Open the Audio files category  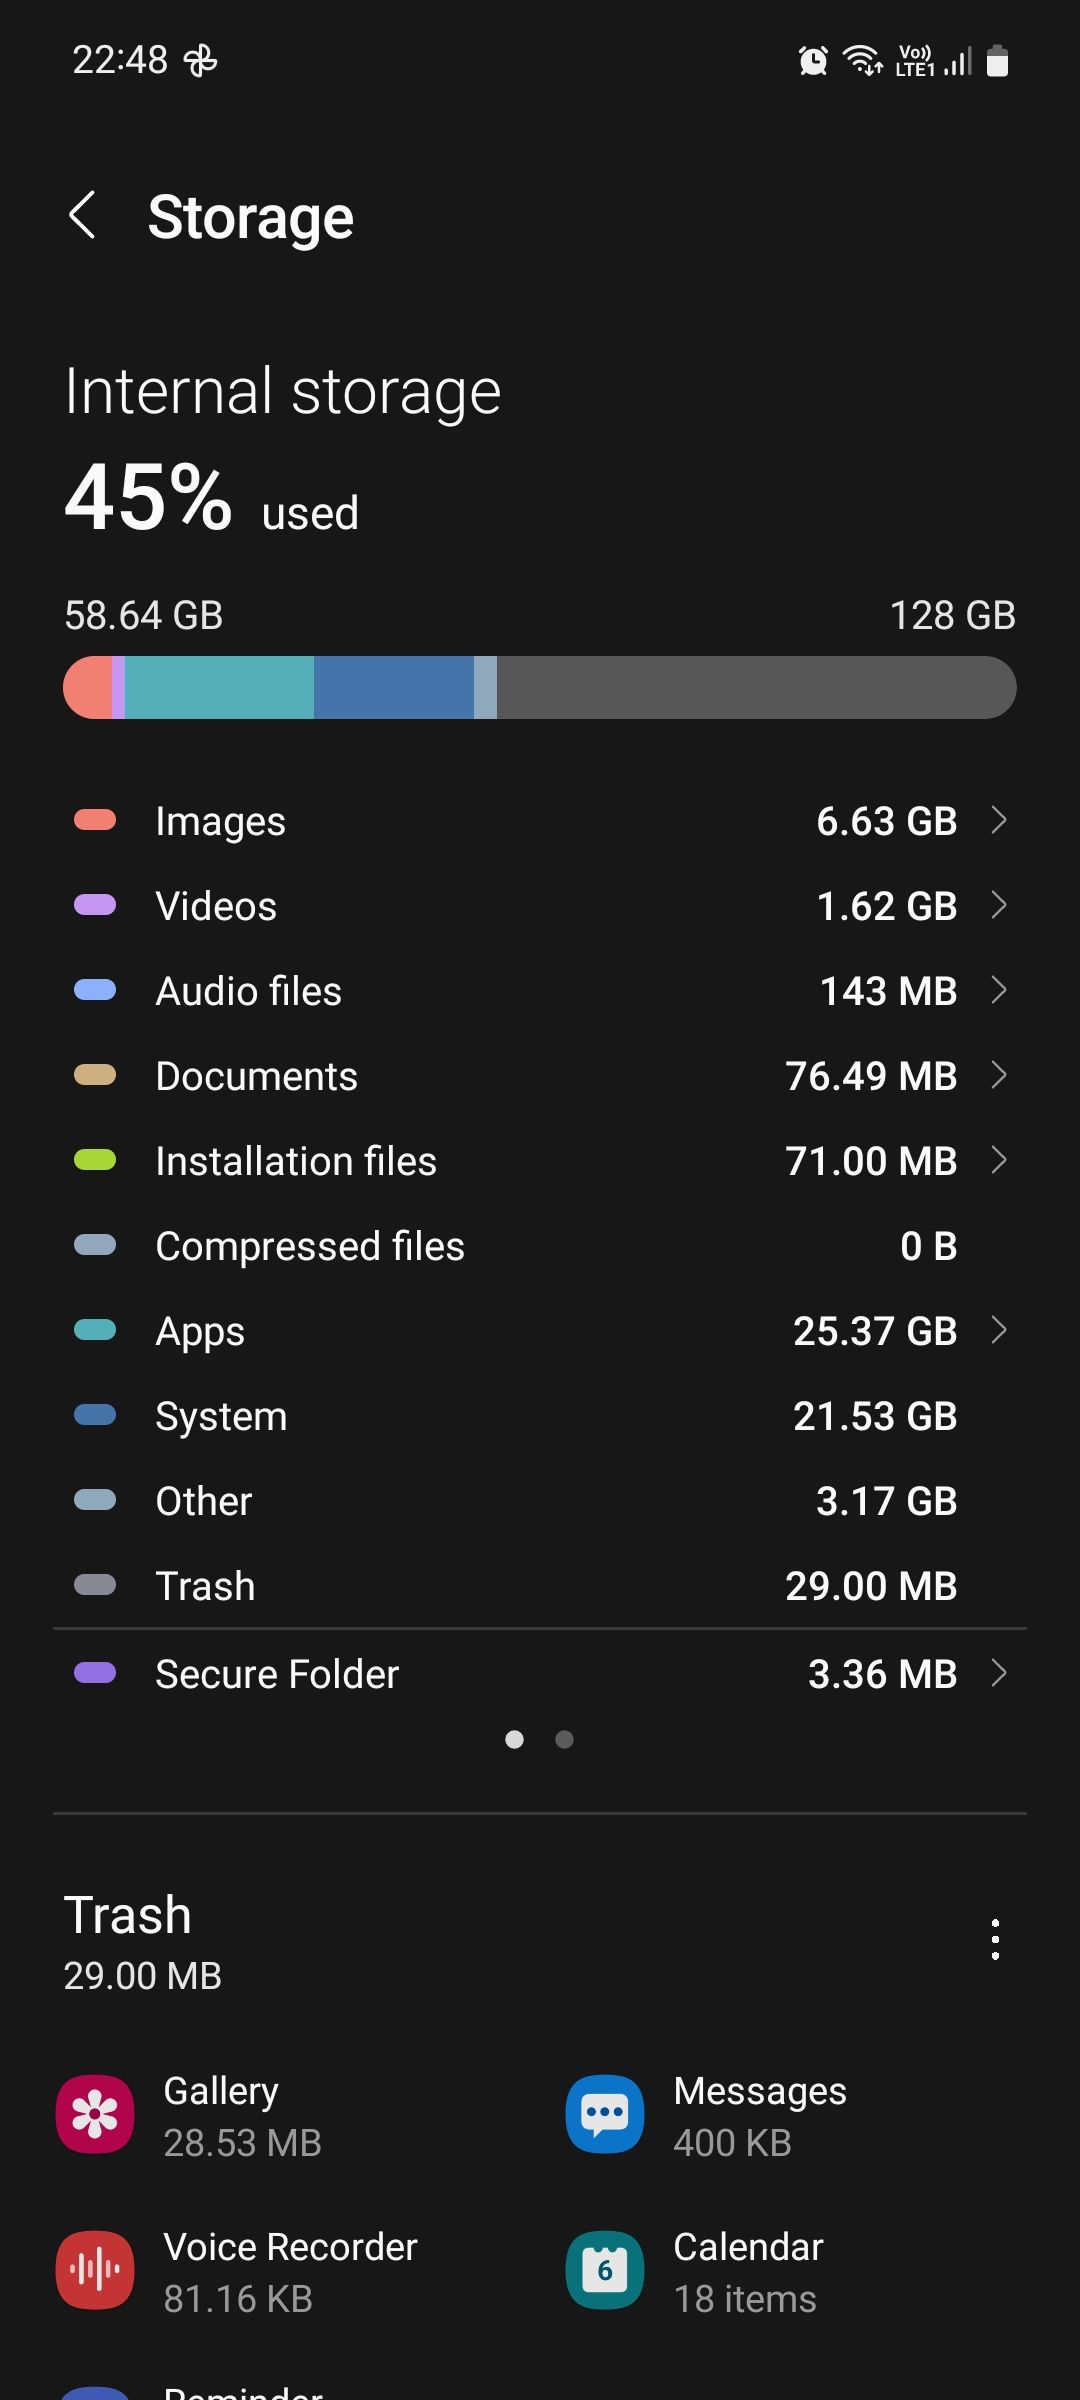coord(248,991)
